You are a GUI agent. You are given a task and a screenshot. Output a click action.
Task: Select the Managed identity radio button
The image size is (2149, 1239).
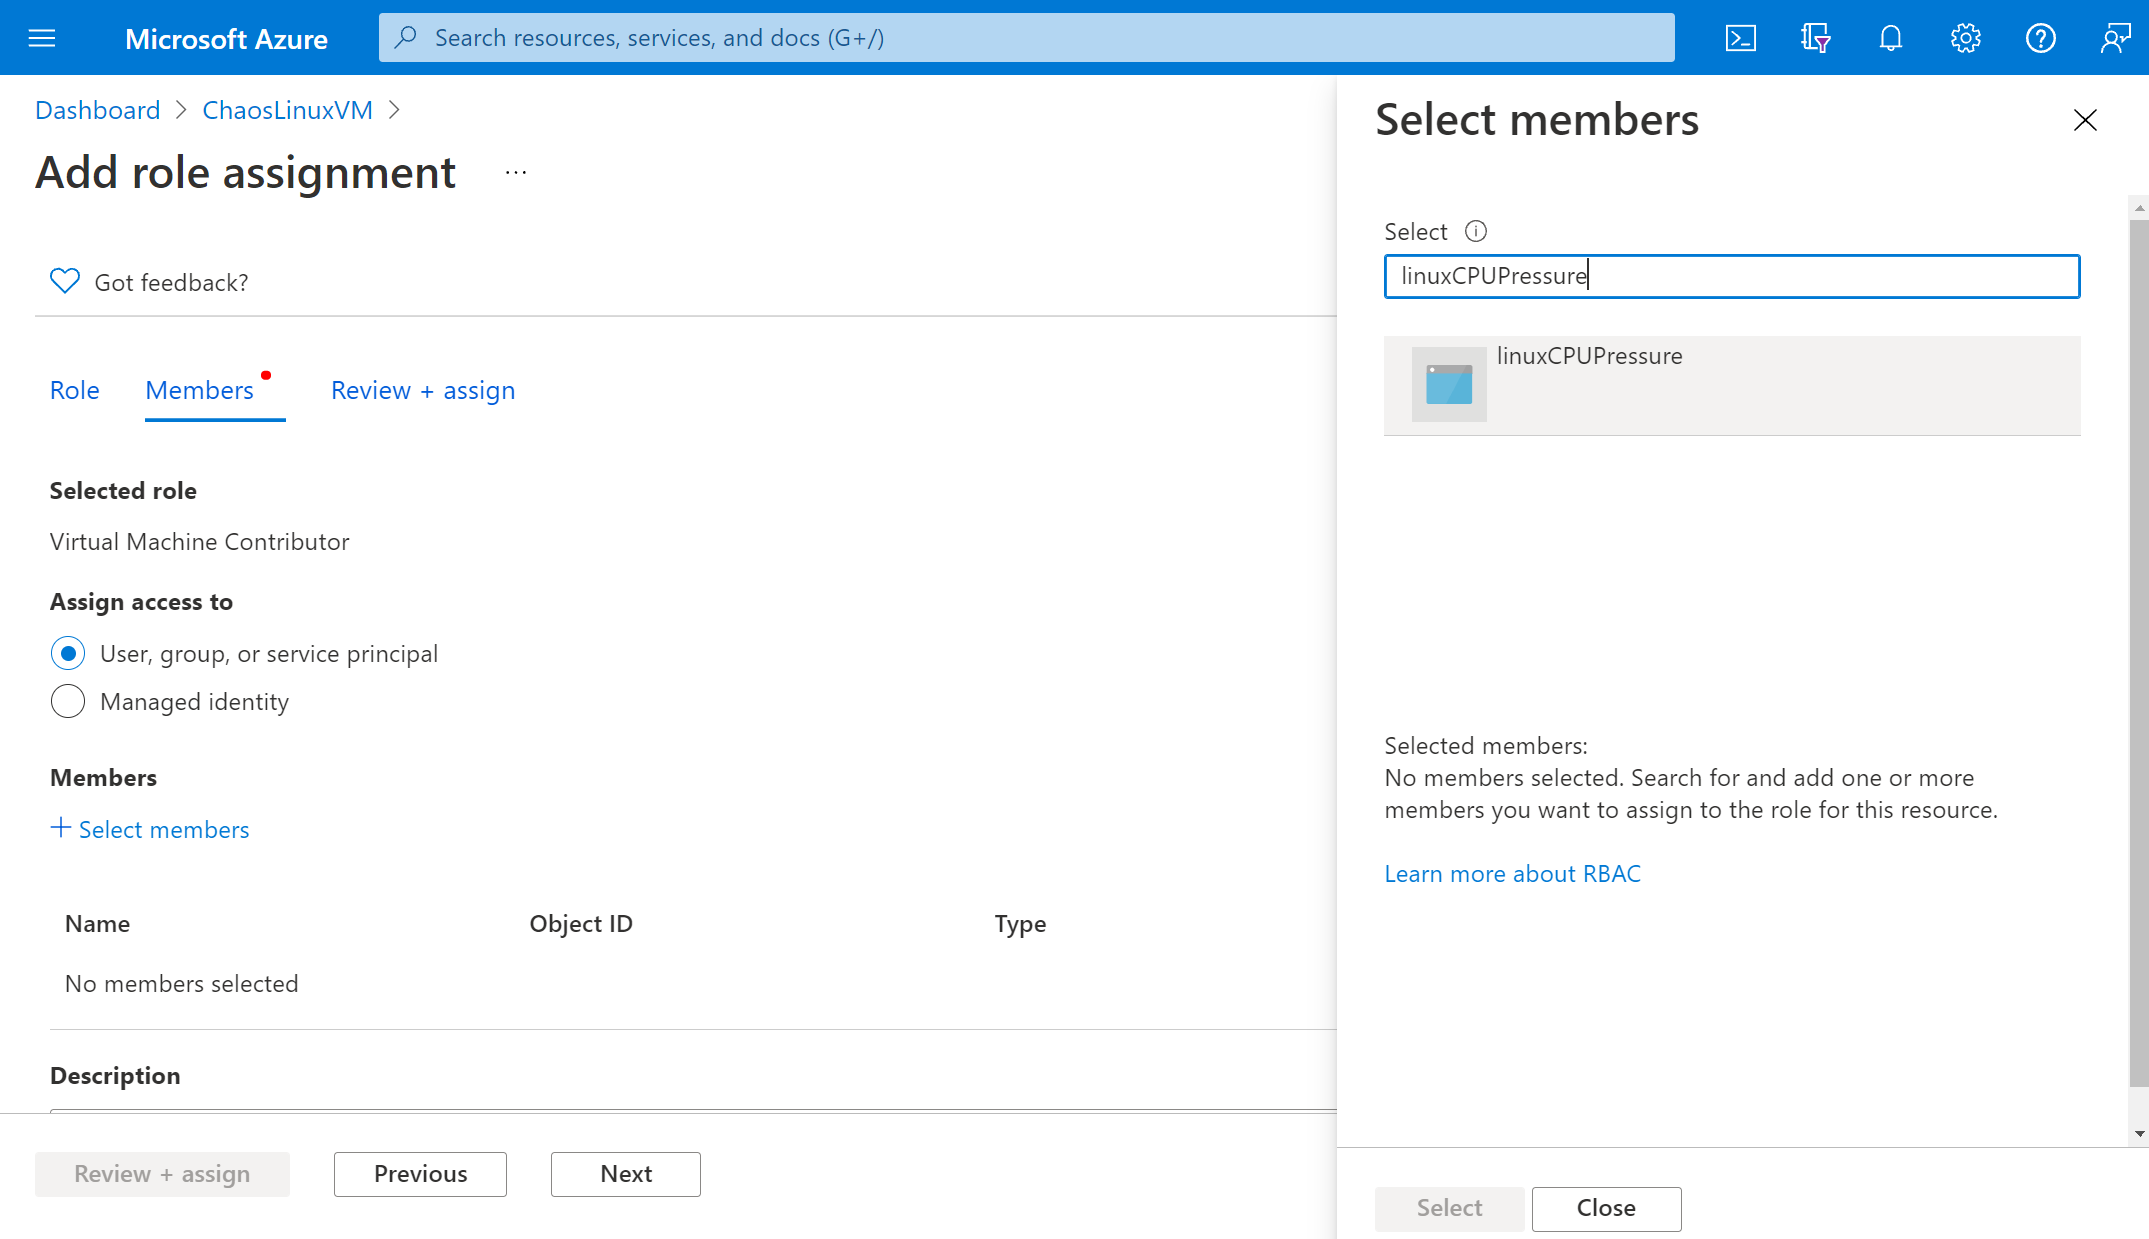click(68, 700)
